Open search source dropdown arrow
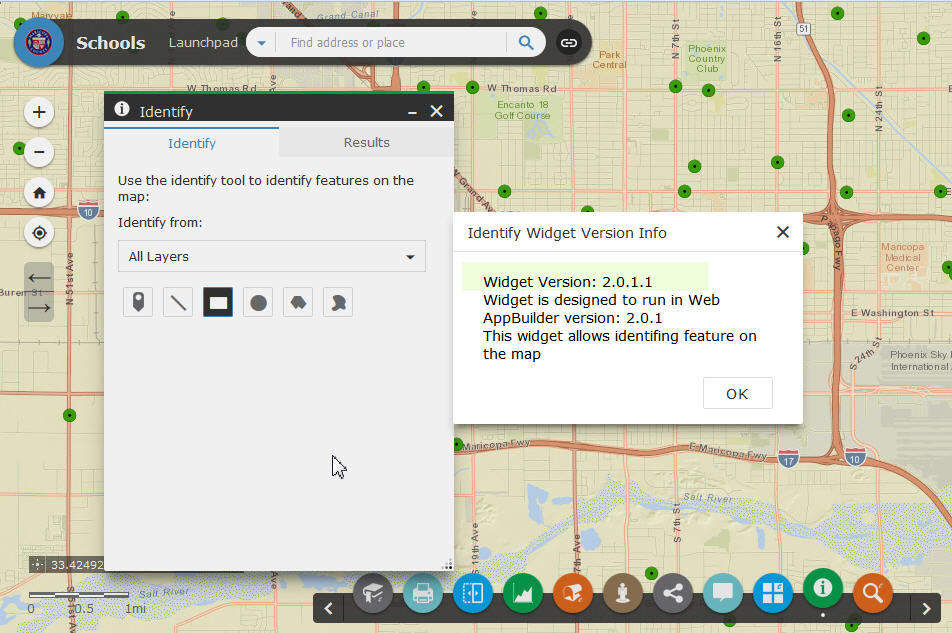Viewport: 952px width, 633px height. coord(261,42)
